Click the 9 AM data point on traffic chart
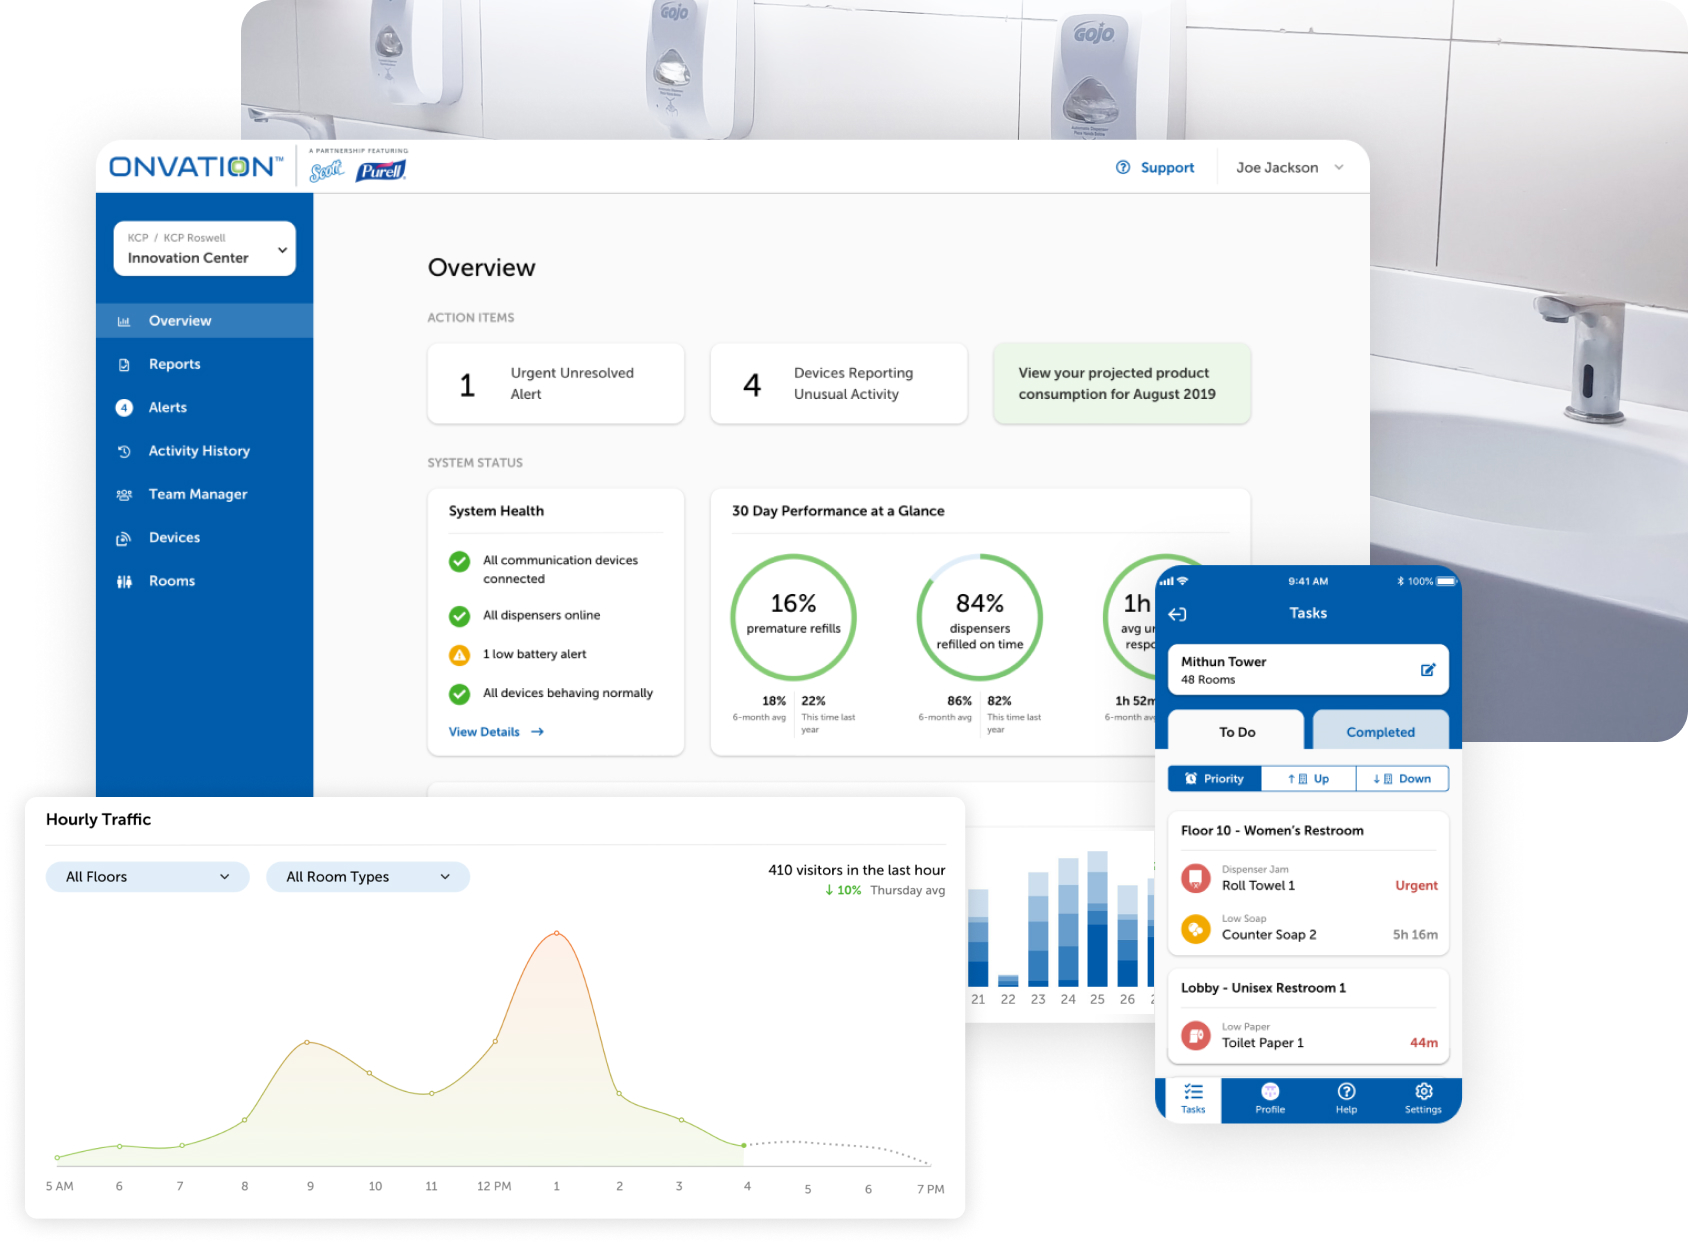 coord(307,1042)
